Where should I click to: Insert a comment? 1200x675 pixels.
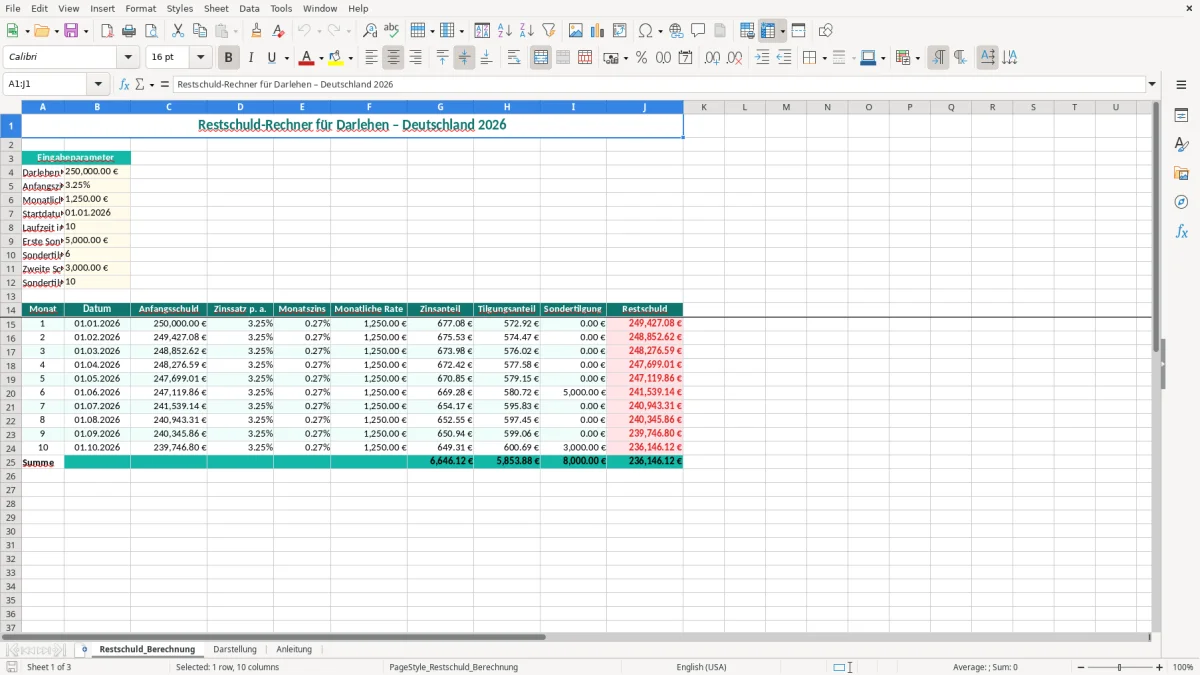pyautogui.click(x=698, y=31)
